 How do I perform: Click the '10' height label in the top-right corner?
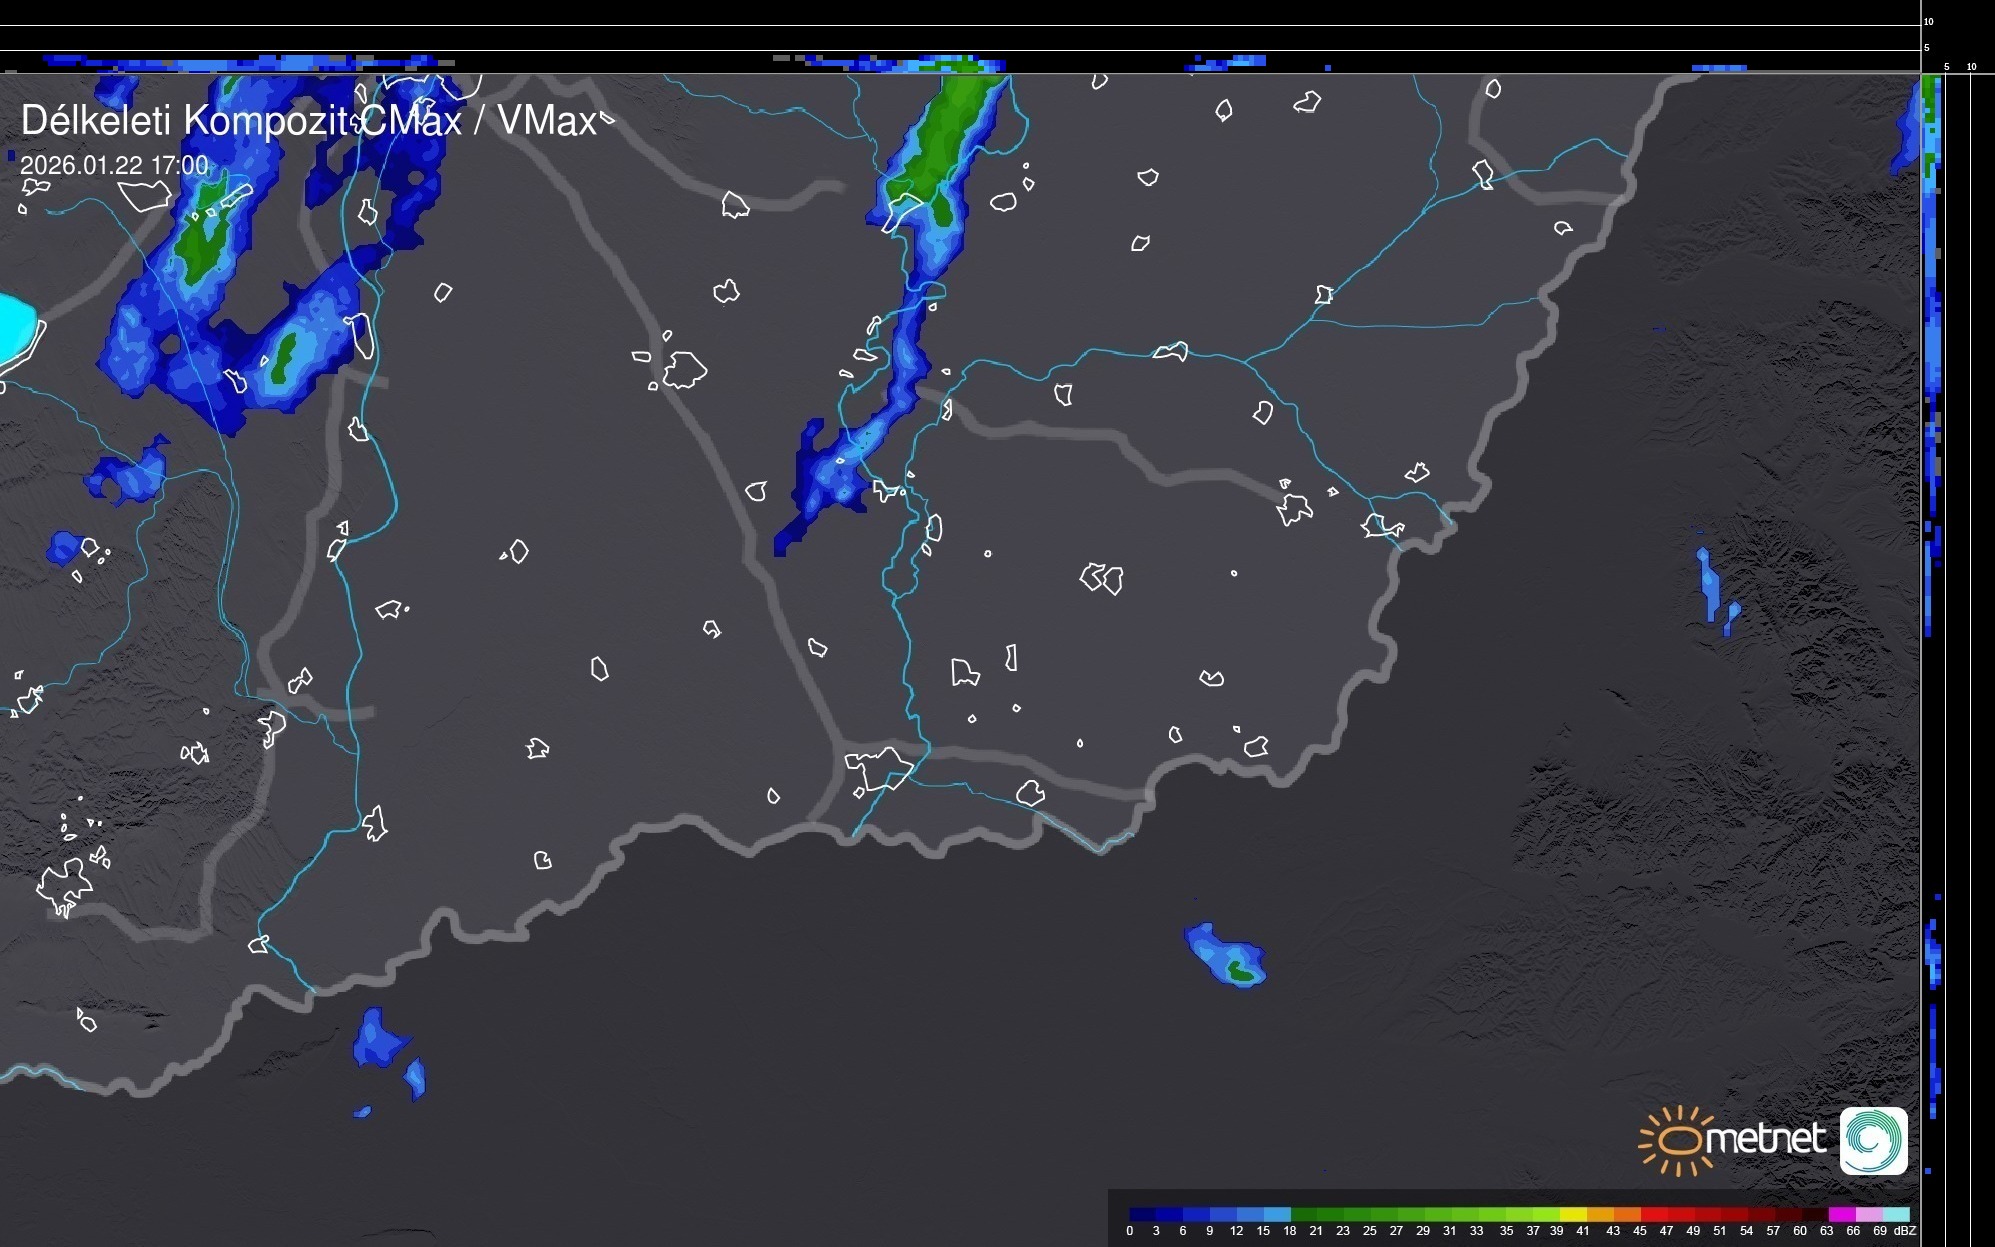point(1929,21)
